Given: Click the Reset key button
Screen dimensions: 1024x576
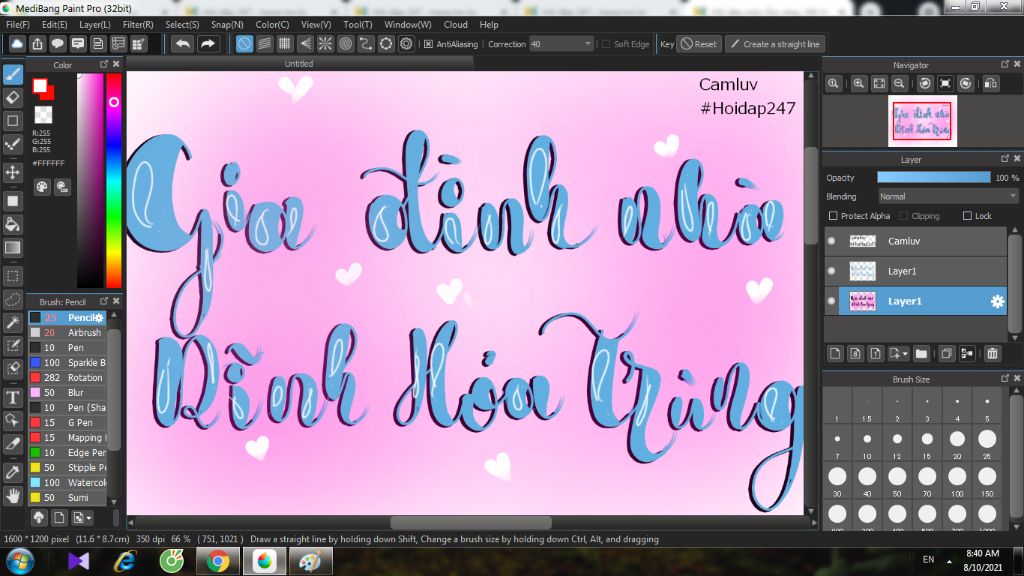Looking at the screenshot, I should (699, 44).
